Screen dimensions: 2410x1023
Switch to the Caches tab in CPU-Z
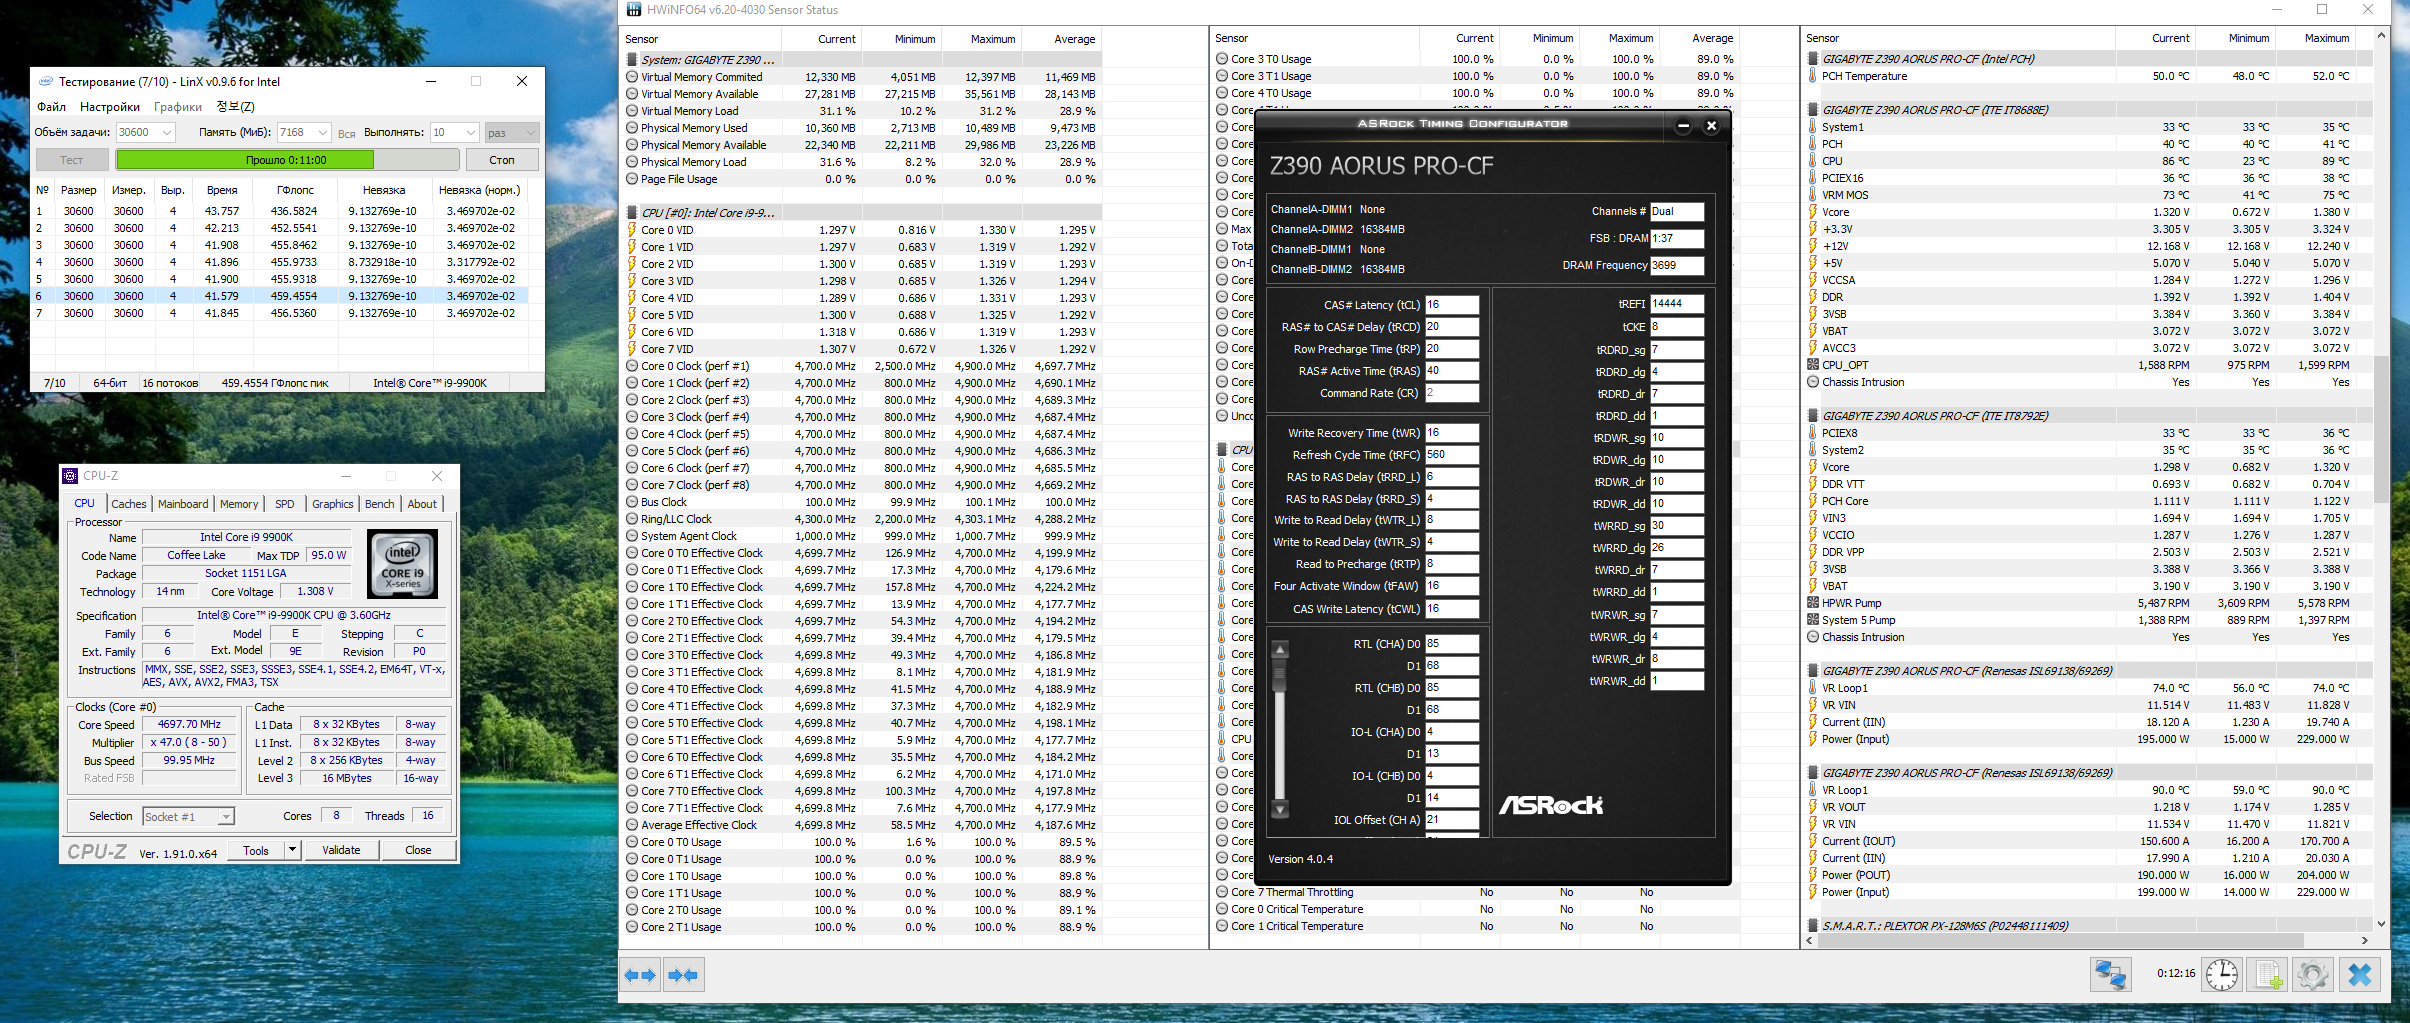pos(129,504)
